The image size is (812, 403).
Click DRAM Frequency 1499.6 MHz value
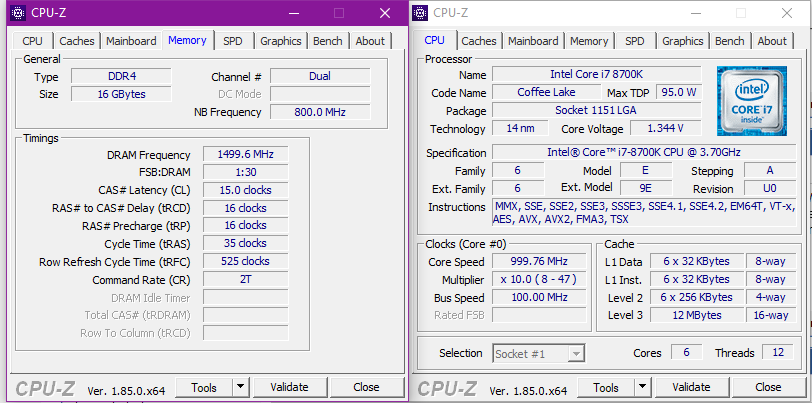245,154
